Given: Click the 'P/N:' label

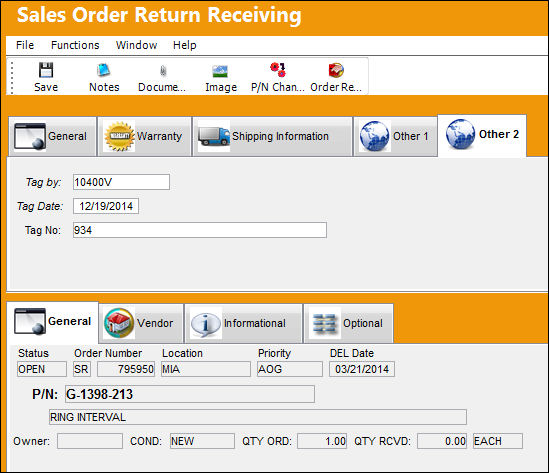Looking at the screenshot, I should 45,394.
